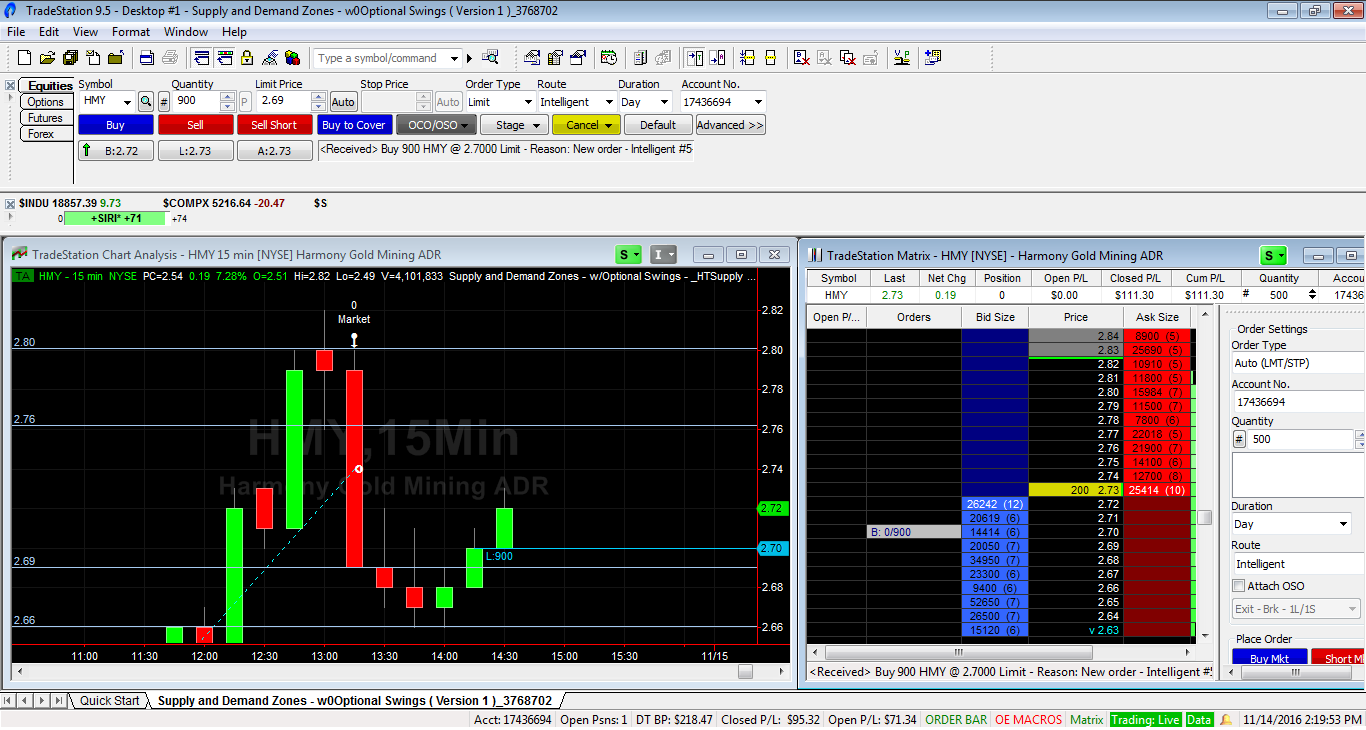The height and width of the screenshot is (730, 1366).
Task: Close the order bar with X box
Action: [10, 85]
